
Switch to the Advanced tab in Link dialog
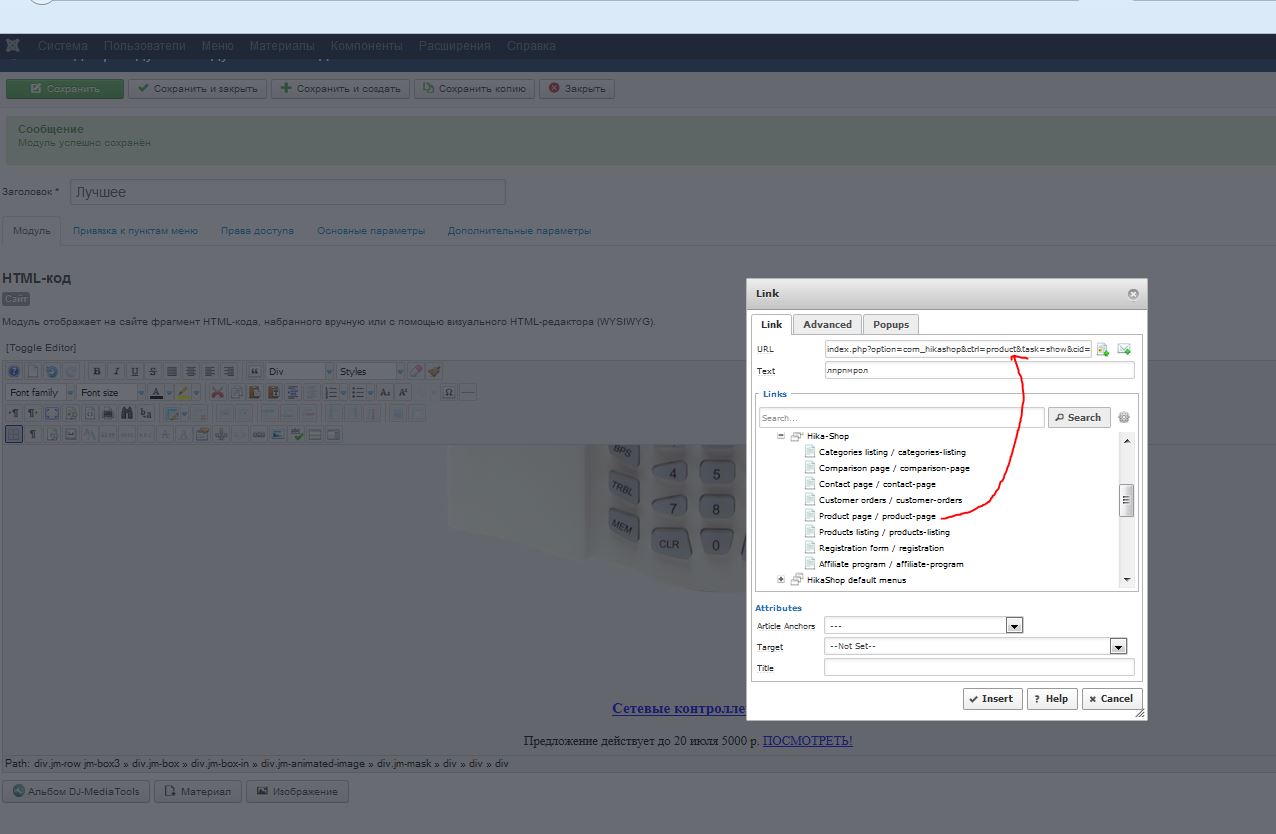[827, 324]
